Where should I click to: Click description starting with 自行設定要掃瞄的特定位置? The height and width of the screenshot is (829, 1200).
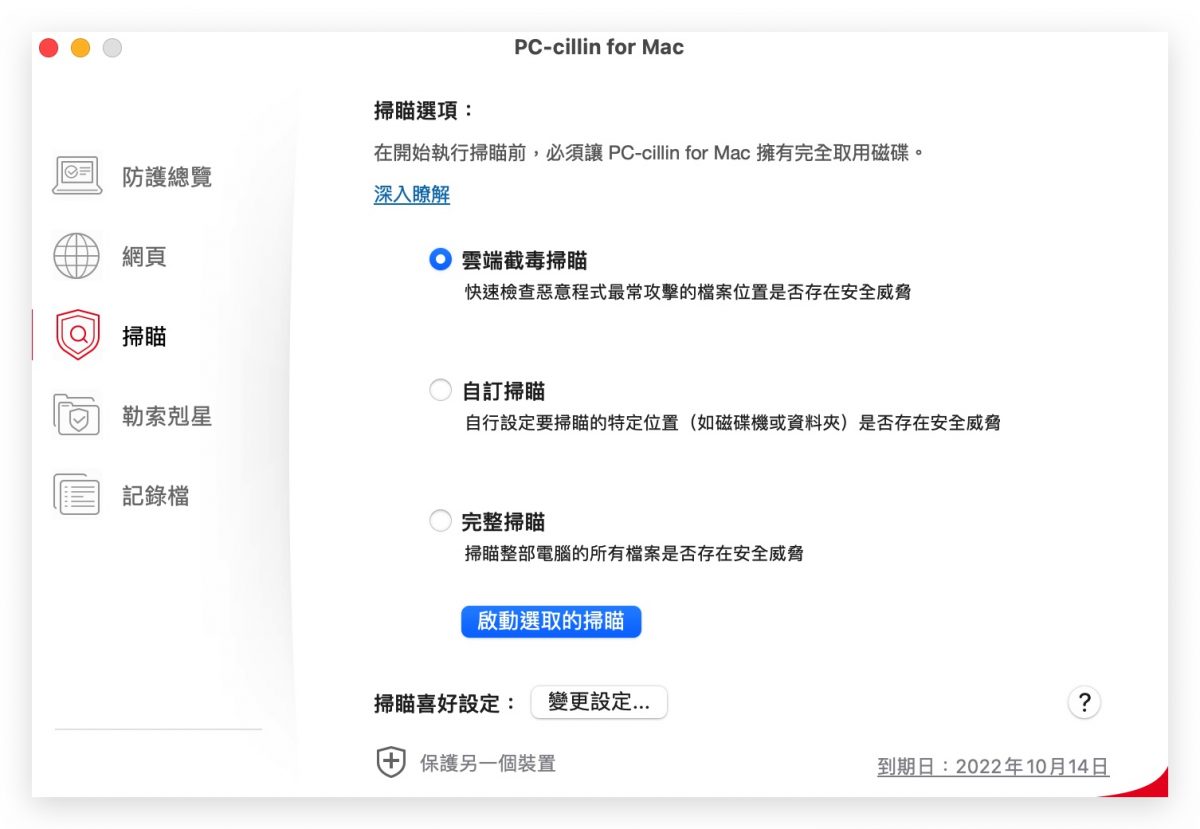[733, 423]
